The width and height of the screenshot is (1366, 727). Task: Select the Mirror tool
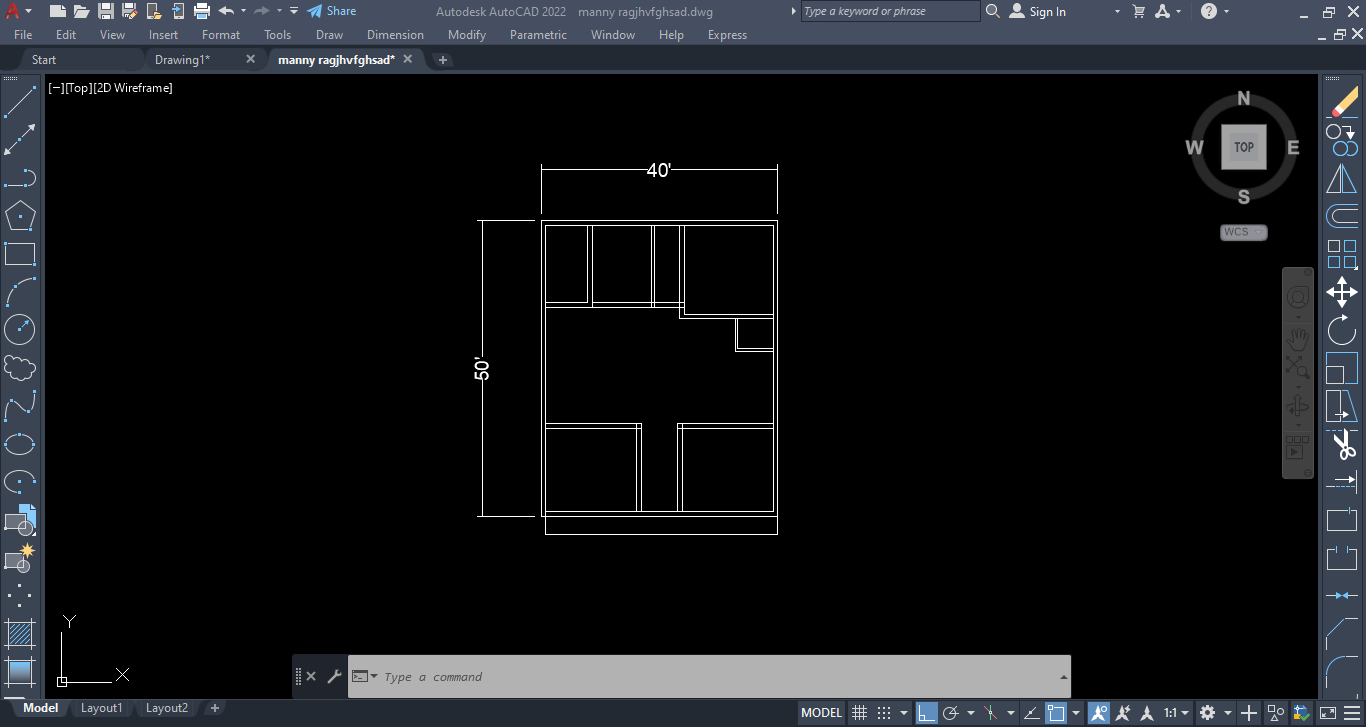(x=1342, y=178)
